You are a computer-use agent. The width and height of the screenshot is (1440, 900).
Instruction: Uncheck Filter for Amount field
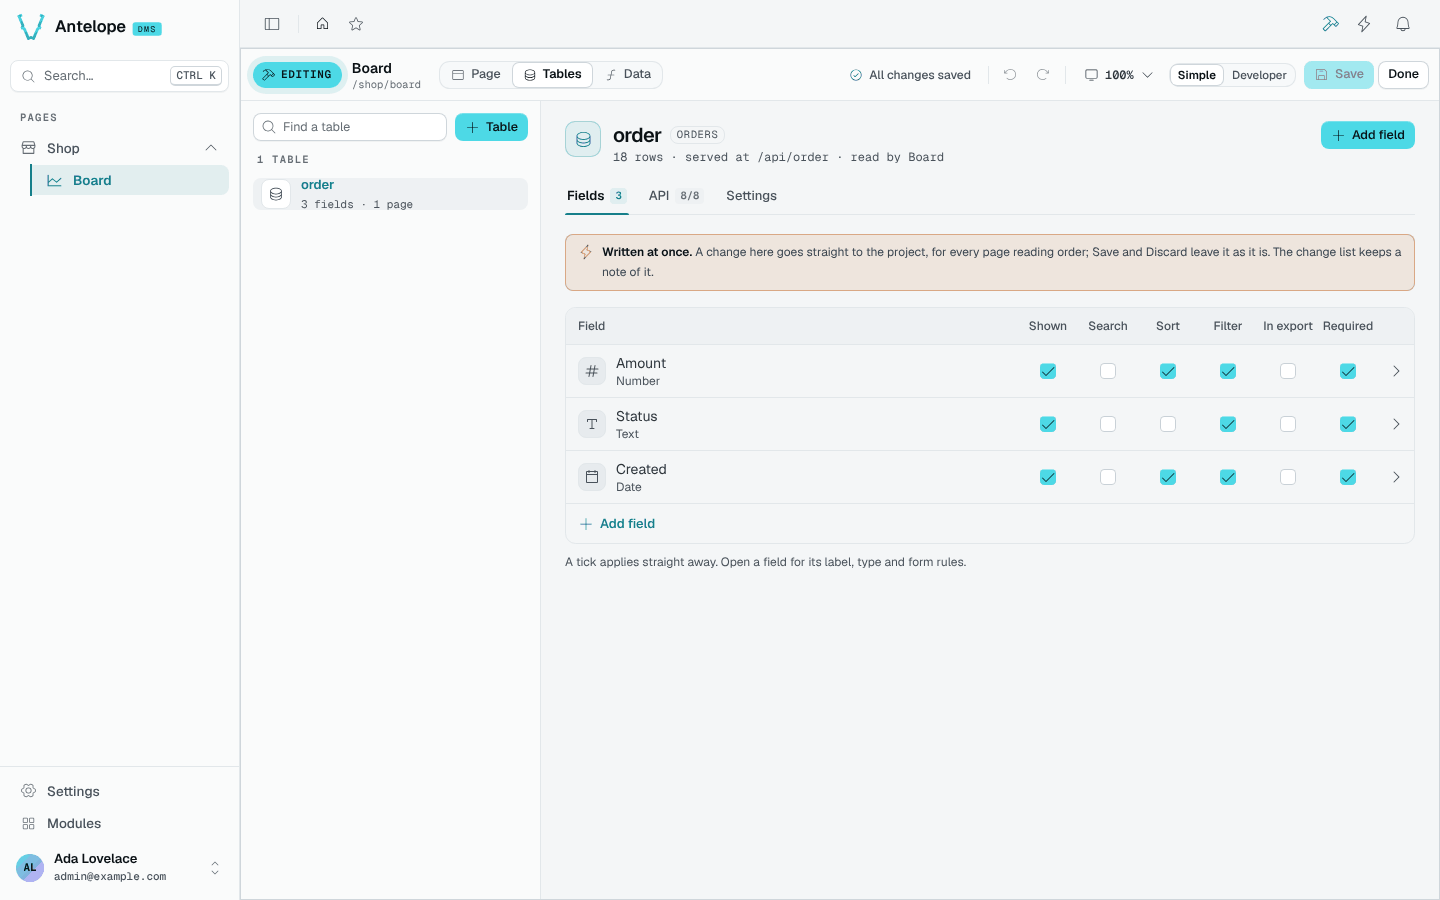point(1228,371)
